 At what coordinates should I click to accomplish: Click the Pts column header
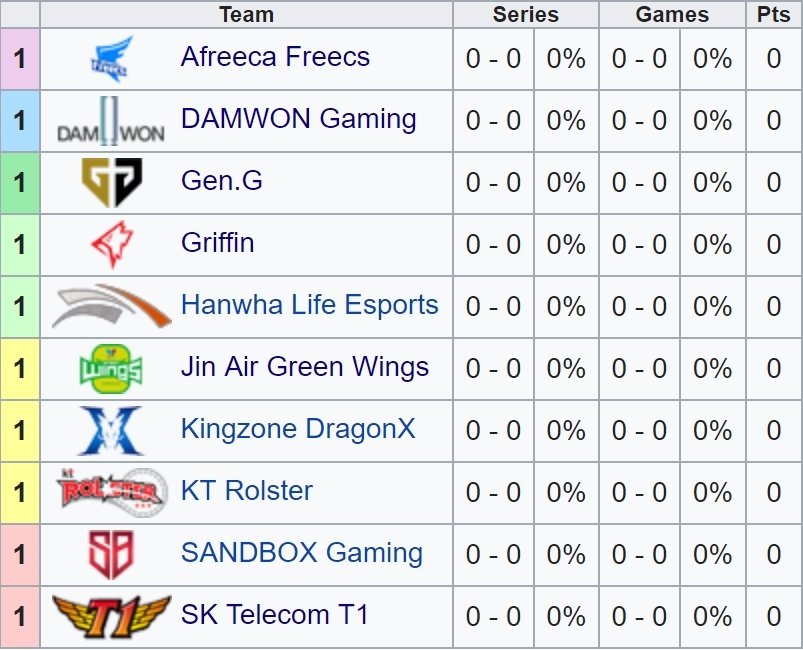[x=773, y=14]
